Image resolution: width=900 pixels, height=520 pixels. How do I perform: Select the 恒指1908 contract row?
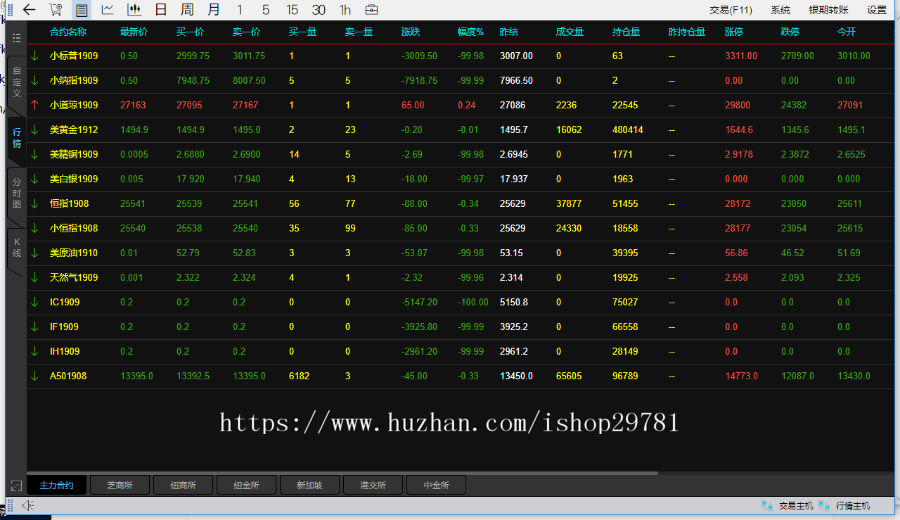tap(460, 204)
